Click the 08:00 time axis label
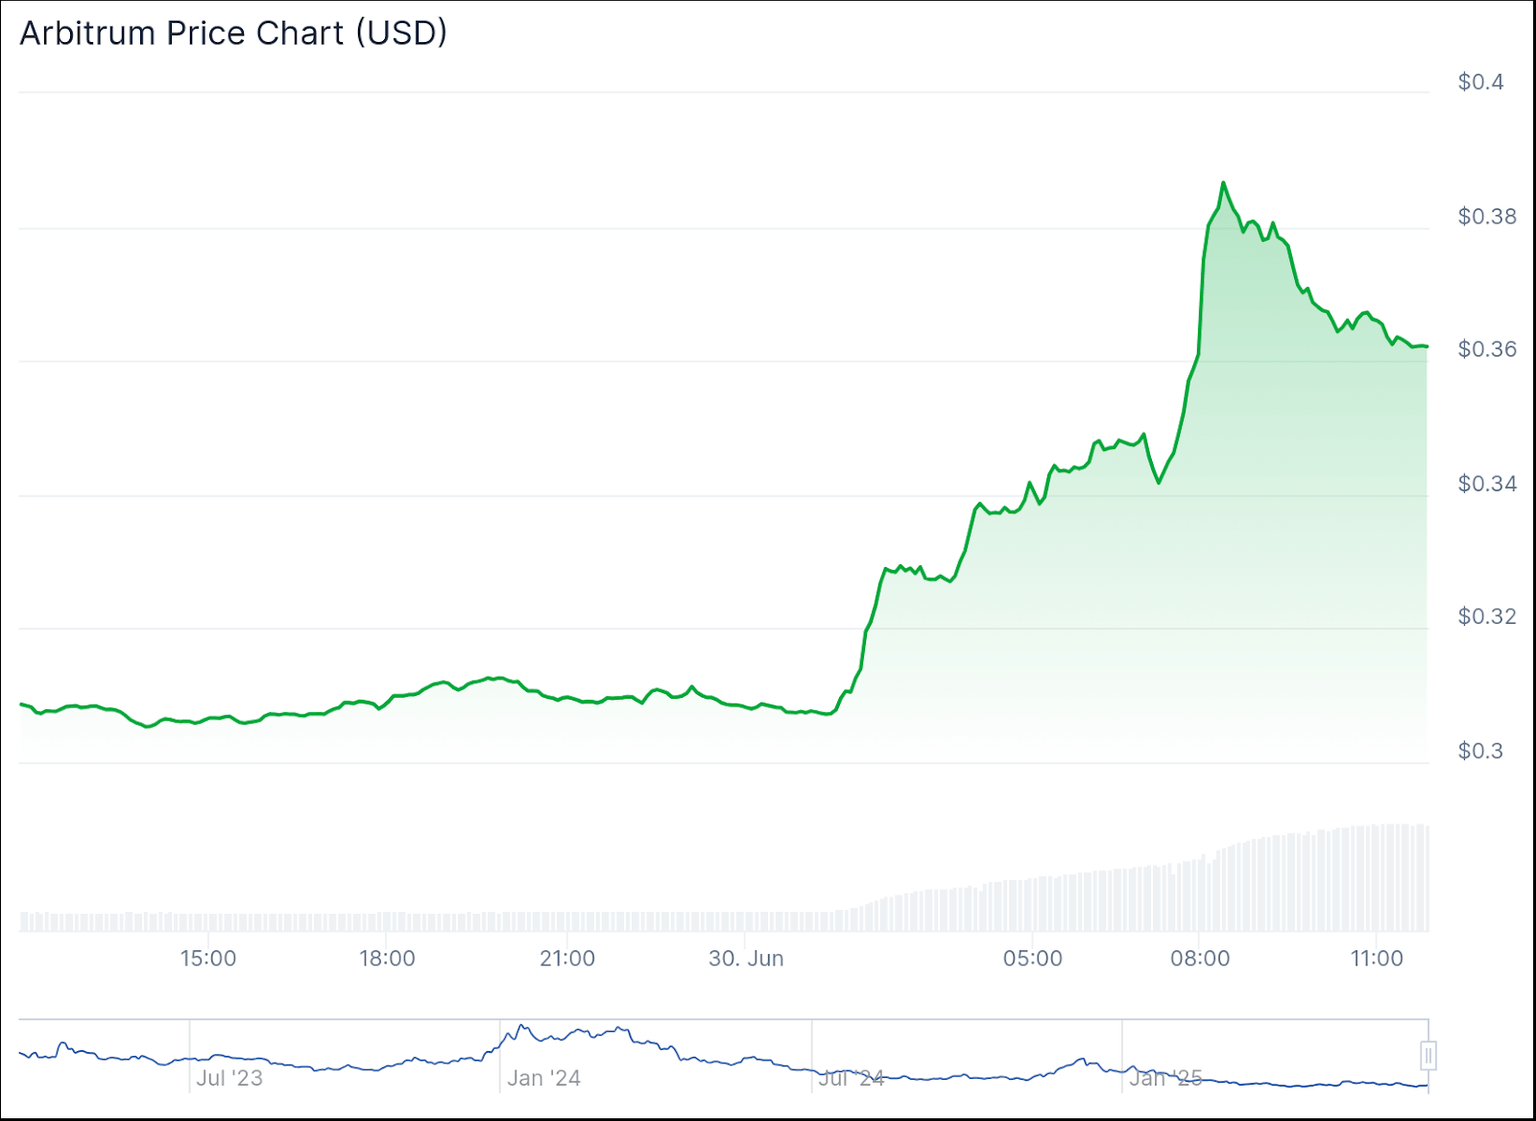1536x1121 pixels. click(x=1200, y=958)
